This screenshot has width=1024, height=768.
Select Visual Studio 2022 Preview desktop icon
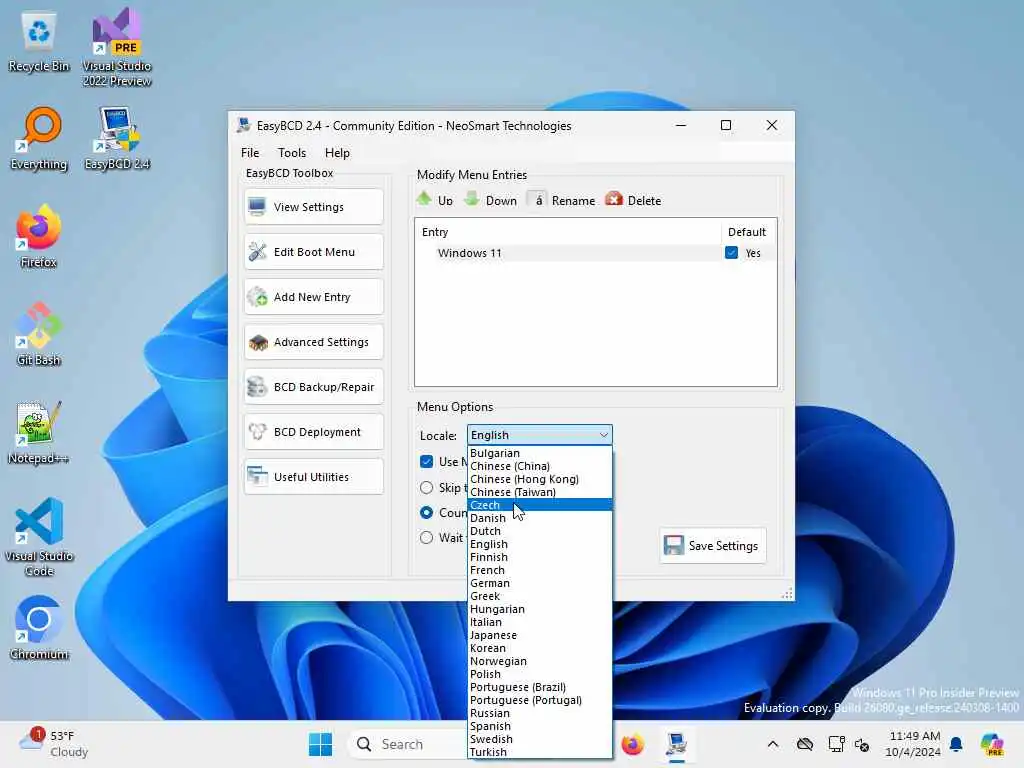117,48
